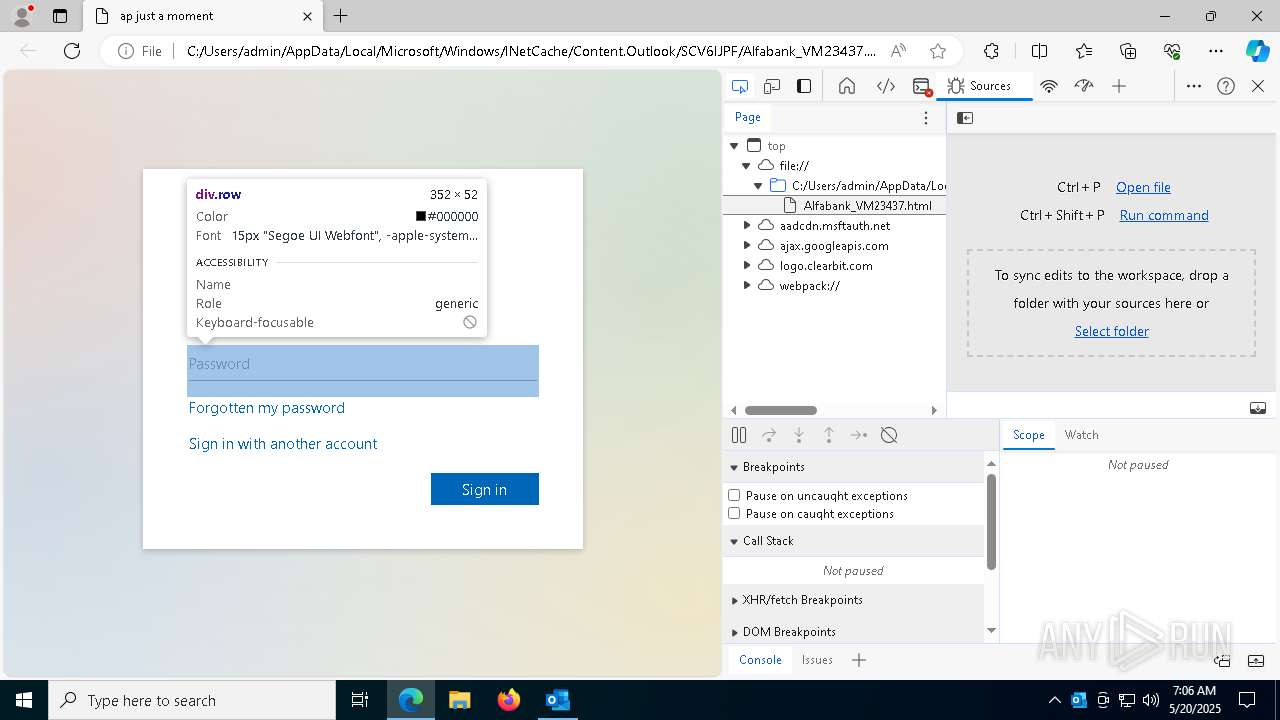Toggle the DevTools activity bar dock icon
This screenshot has height=720, width=1280.
[x=804, y=86]
